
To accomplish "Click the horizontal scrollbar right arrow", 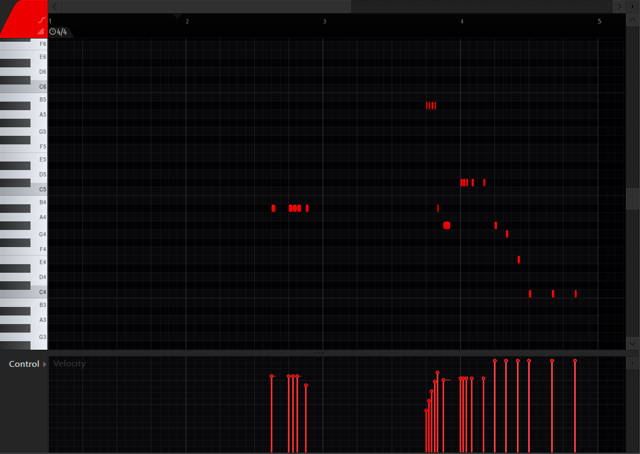I will click(x=619, y=6).
